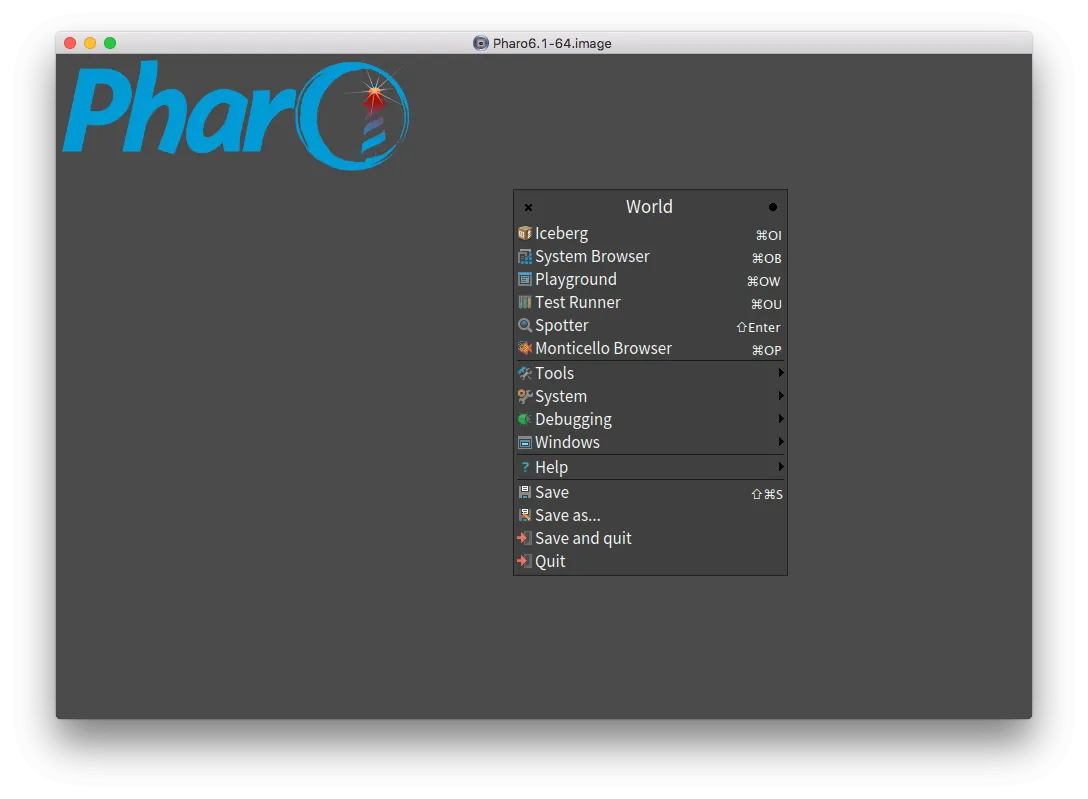Click the ⌘OP shortcut text
The height and width of the screenshot is (799, 1088).
767,350
